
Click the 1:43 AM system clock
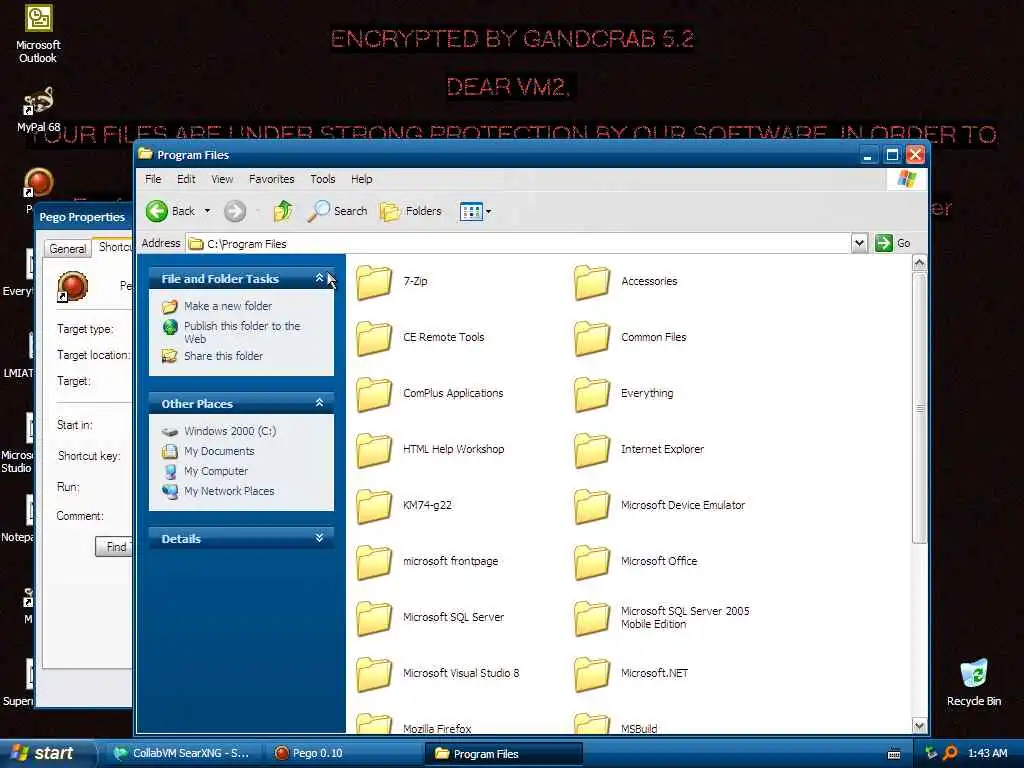tap(987, 753)
